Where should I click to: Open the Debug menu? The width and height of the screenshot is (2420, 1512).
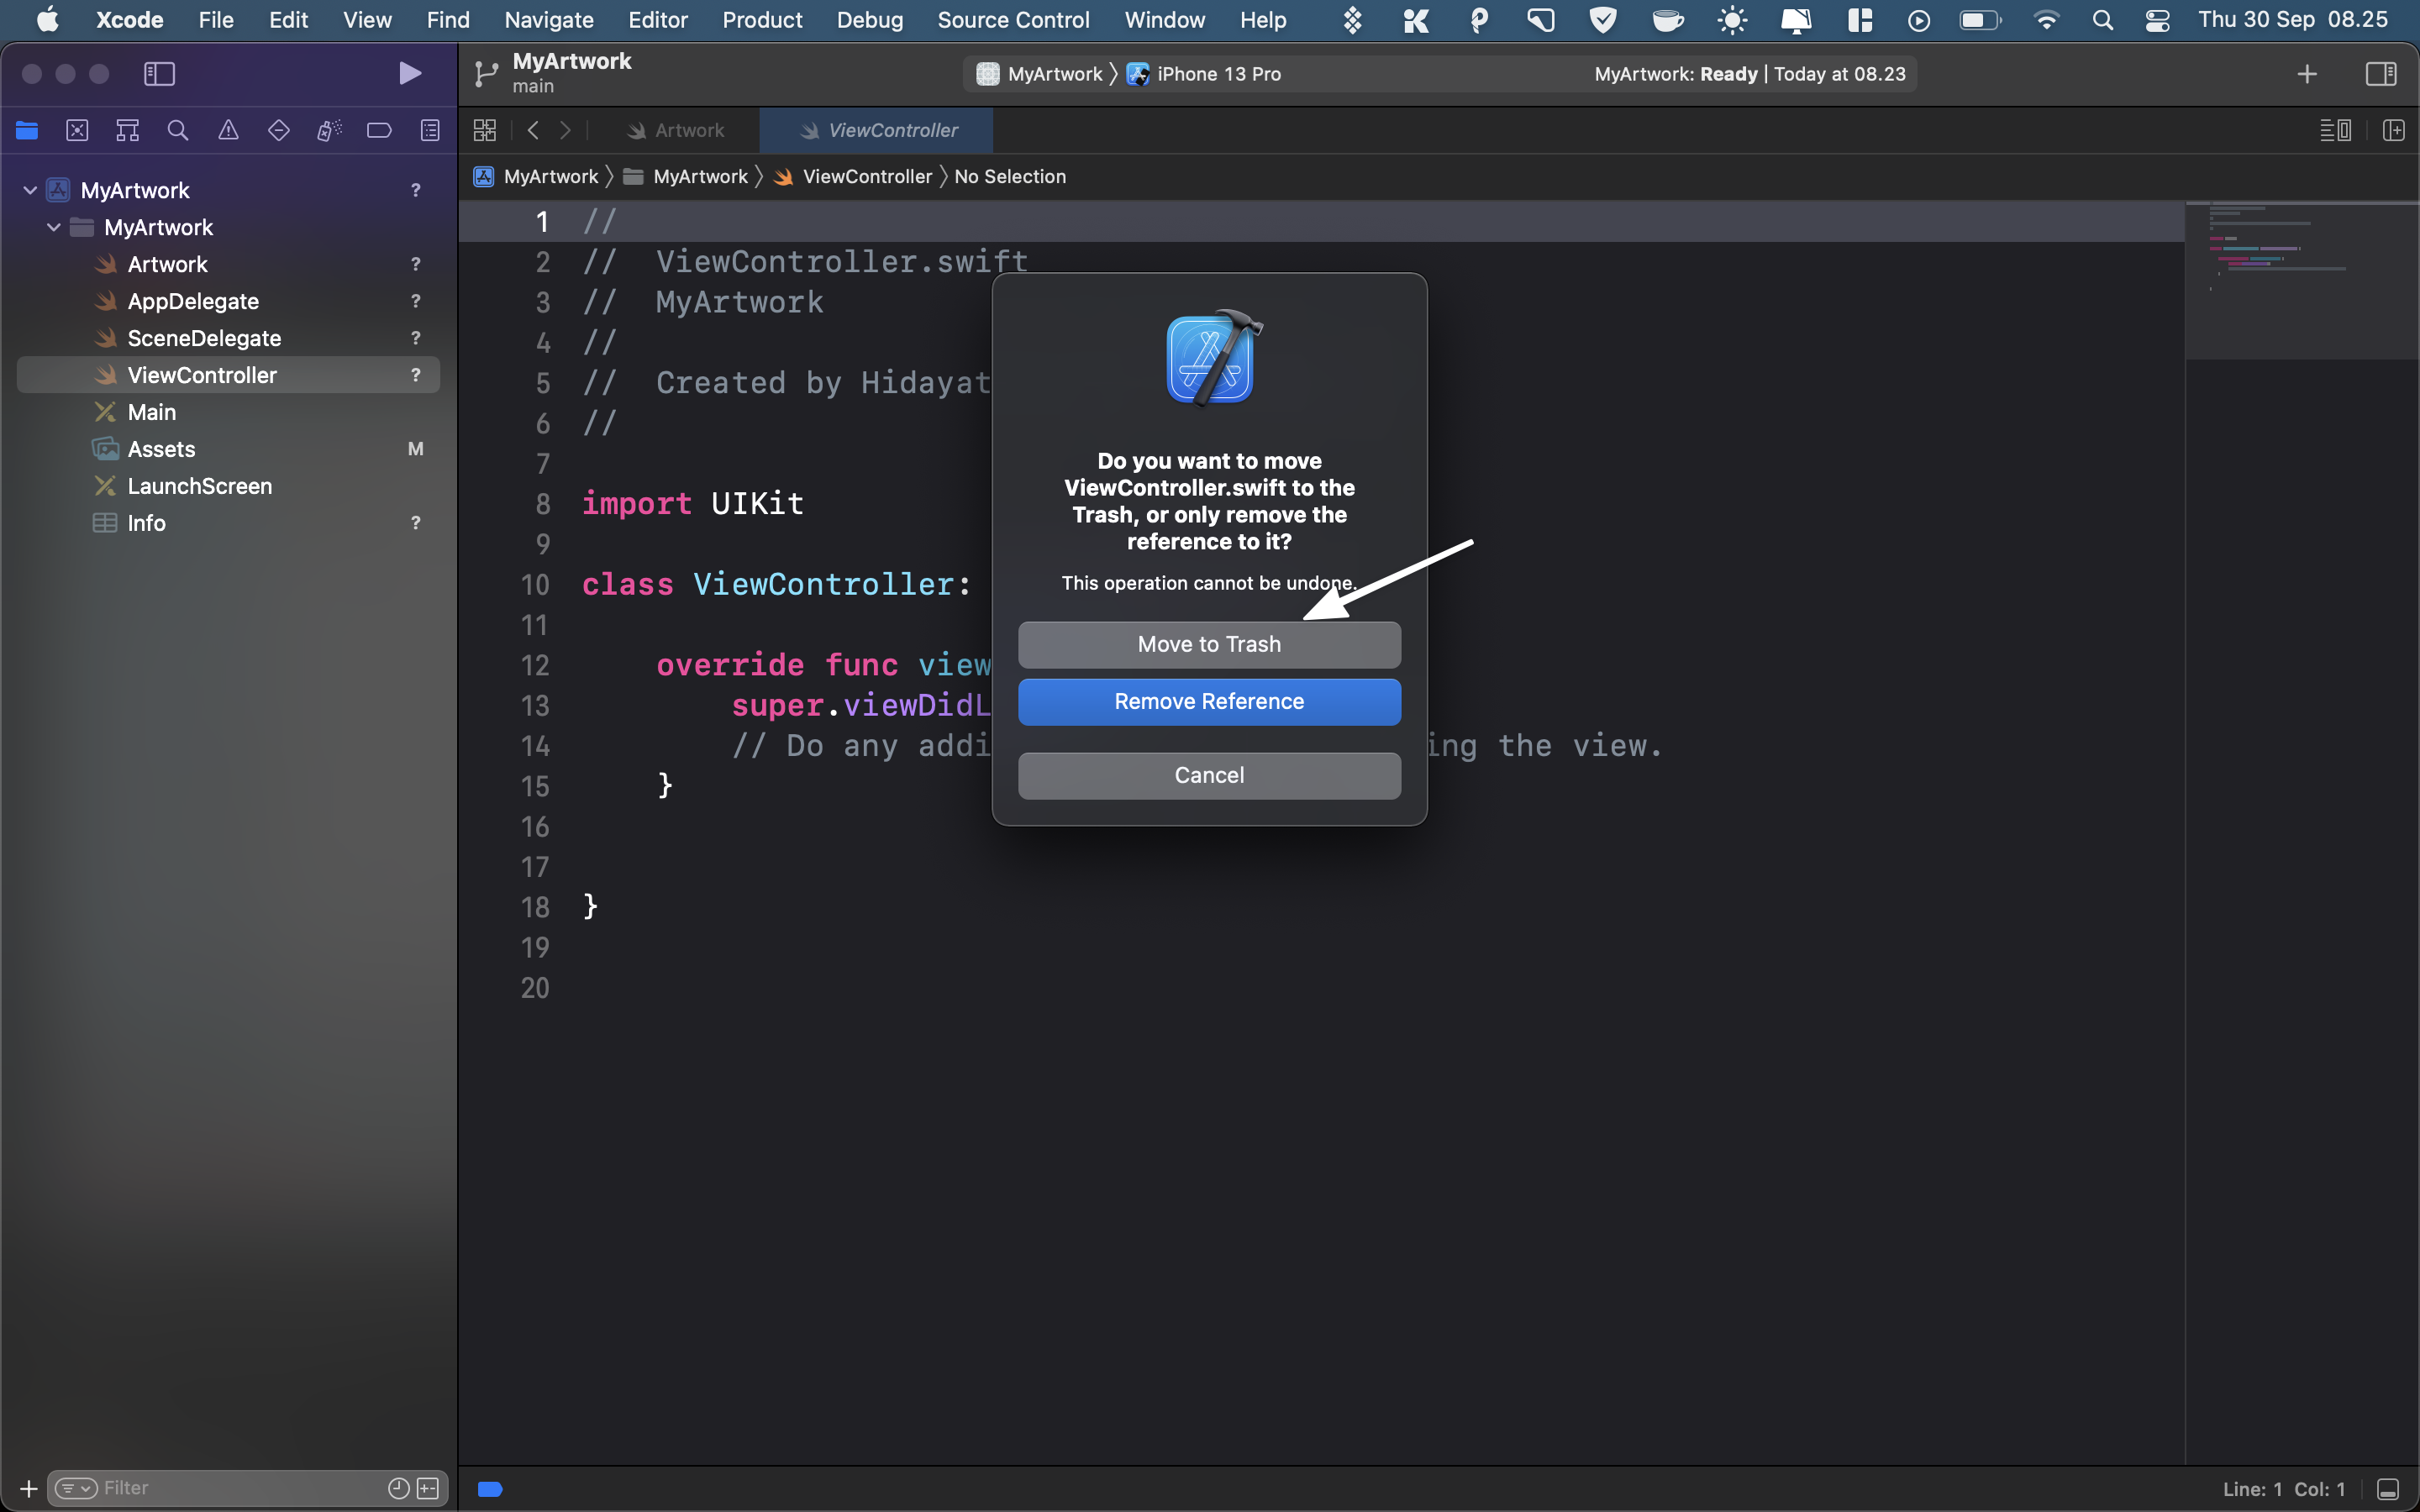869,20
